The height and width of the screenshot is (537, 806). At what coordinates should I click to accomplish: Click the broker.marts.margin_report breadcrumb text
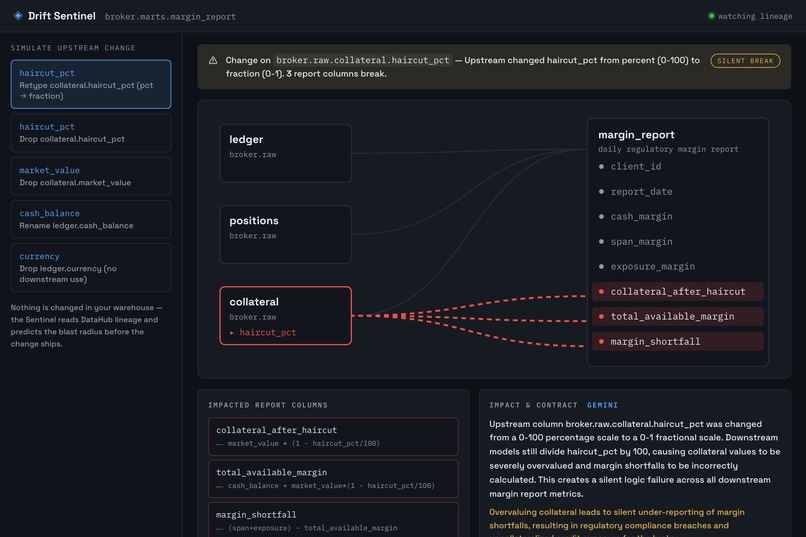(170, 16)
